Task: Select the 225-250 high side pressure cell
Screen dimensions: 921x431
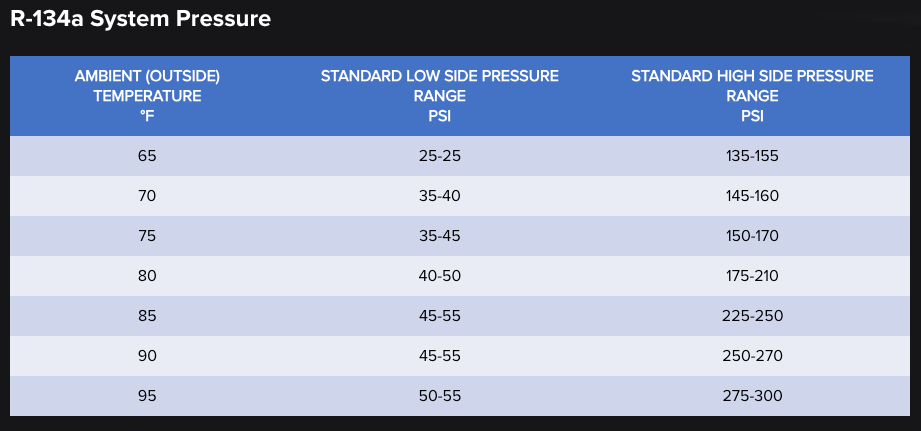Action: click(752, 316)
